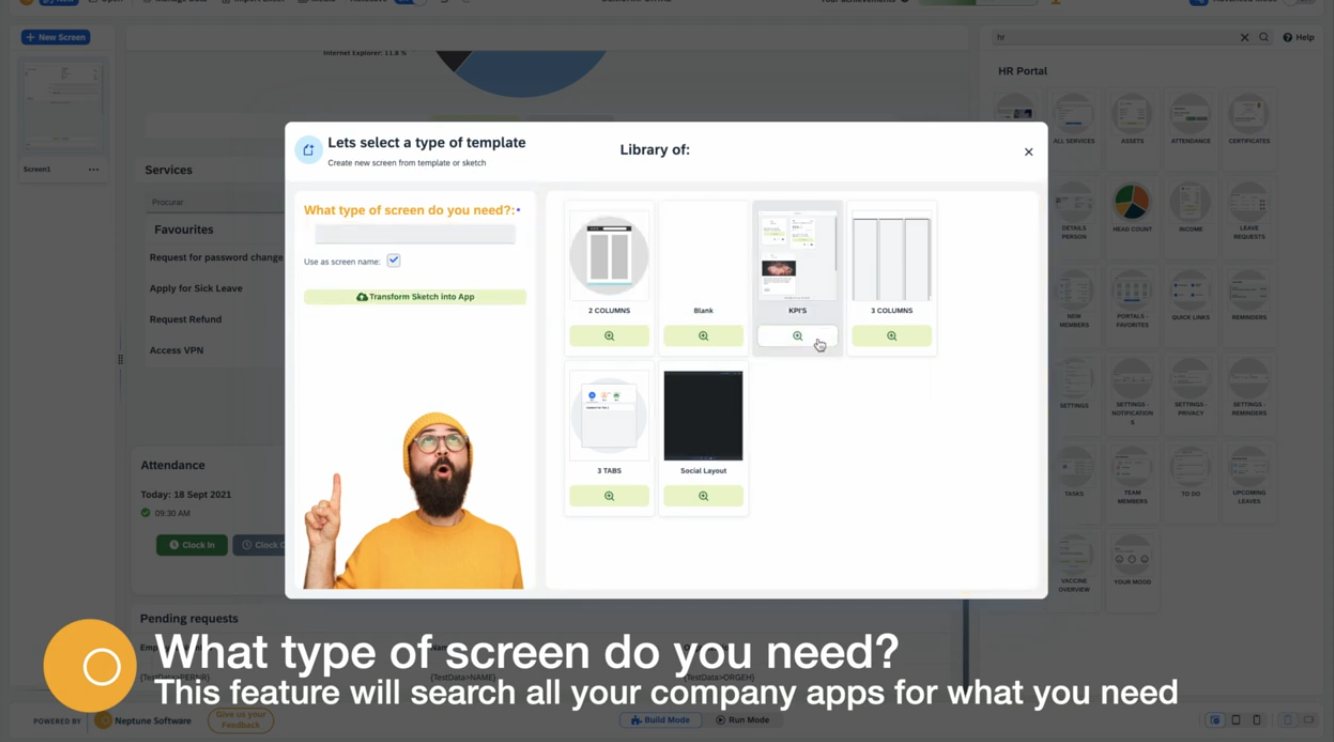Click the Blank template zoom icon
This screenshot has height=742, width=1334.
click(703, 336)
